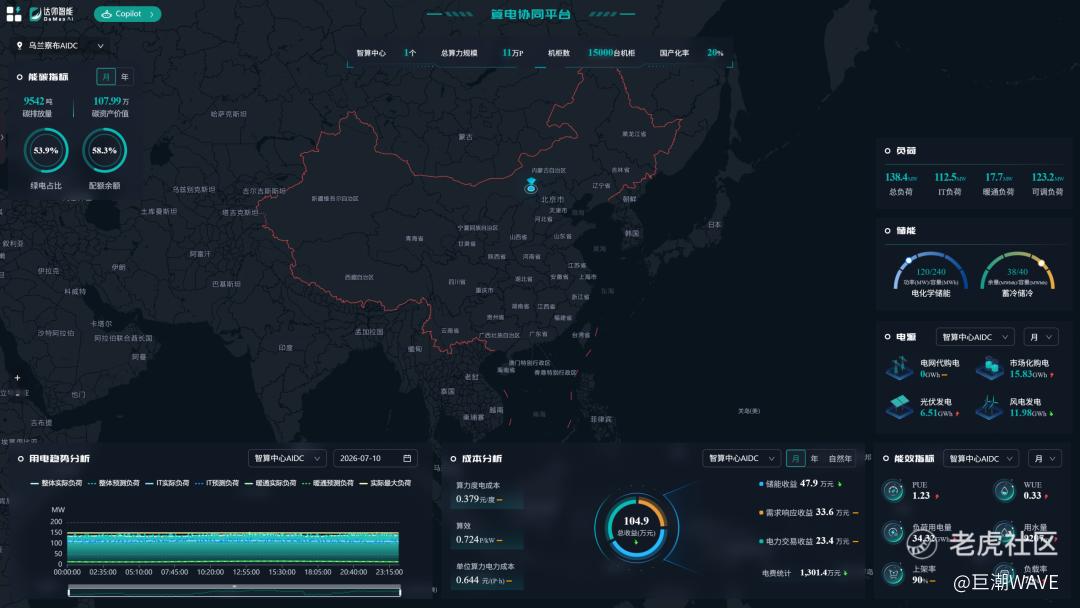Click the chart time range zoom slider
This screenshot has width=1080, height=608.
tap(234, 590)
